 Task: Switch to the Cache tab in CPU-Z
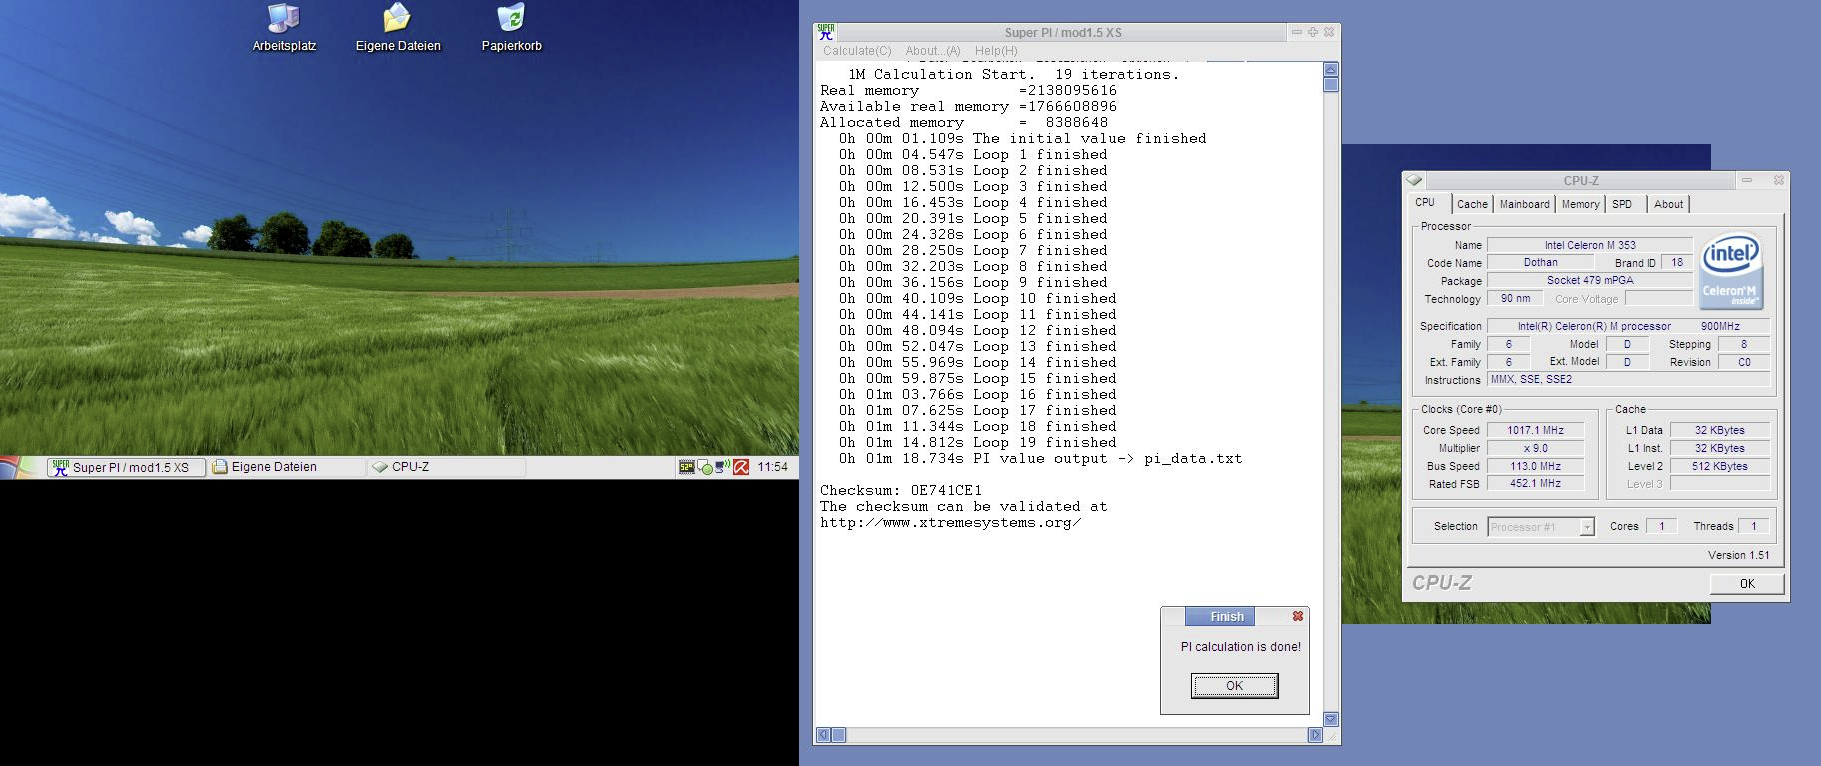pyautogui.click(x=1472, y=204)
